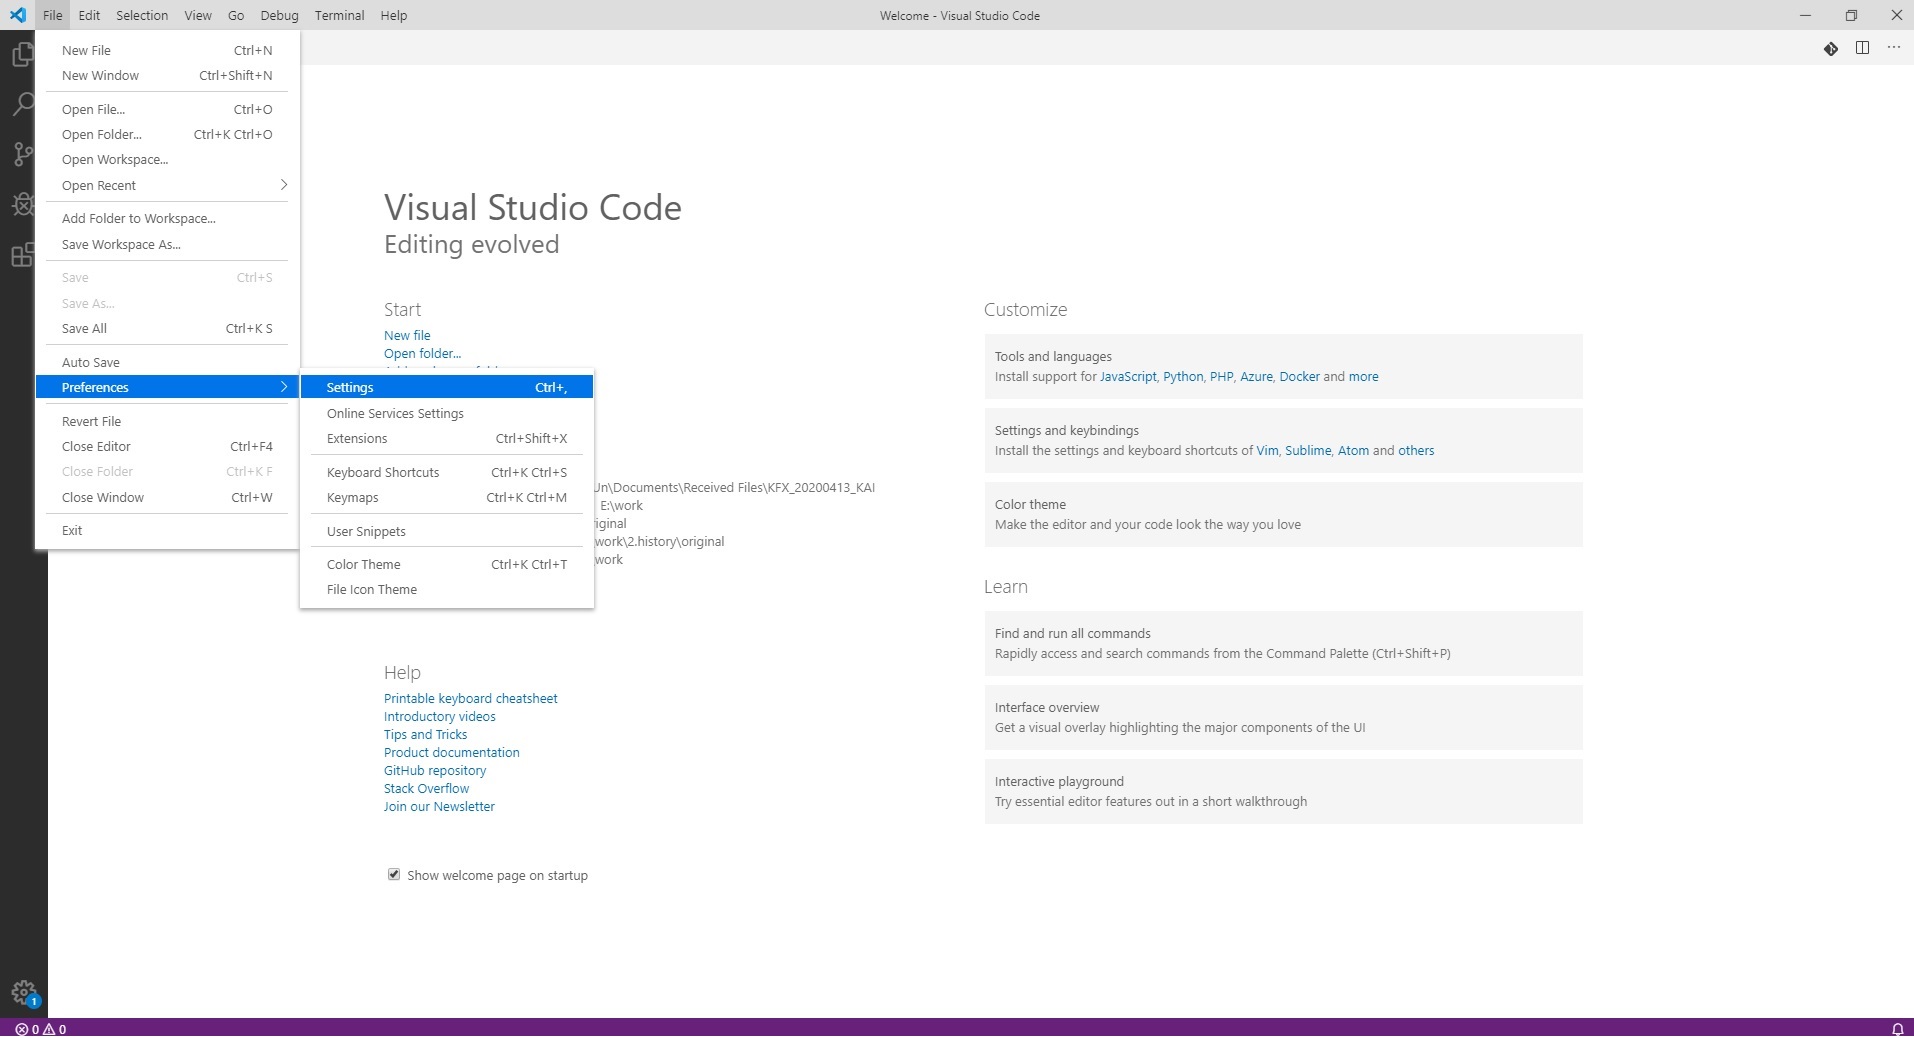
Task: Expand the Preferences submenu arrow
Action: pos(284,387)
